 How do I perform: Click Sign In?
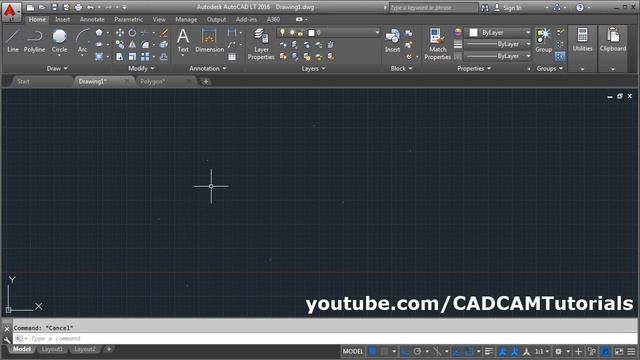coord(508,7)
